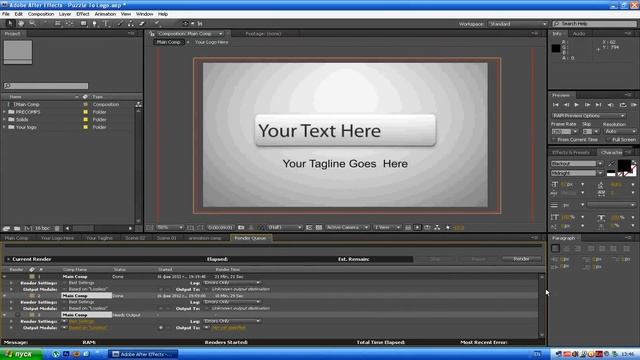Switch to the Your Tagline timeline tab
The height and width of the screenshot is (360, 640).
[x=99, y=238]
